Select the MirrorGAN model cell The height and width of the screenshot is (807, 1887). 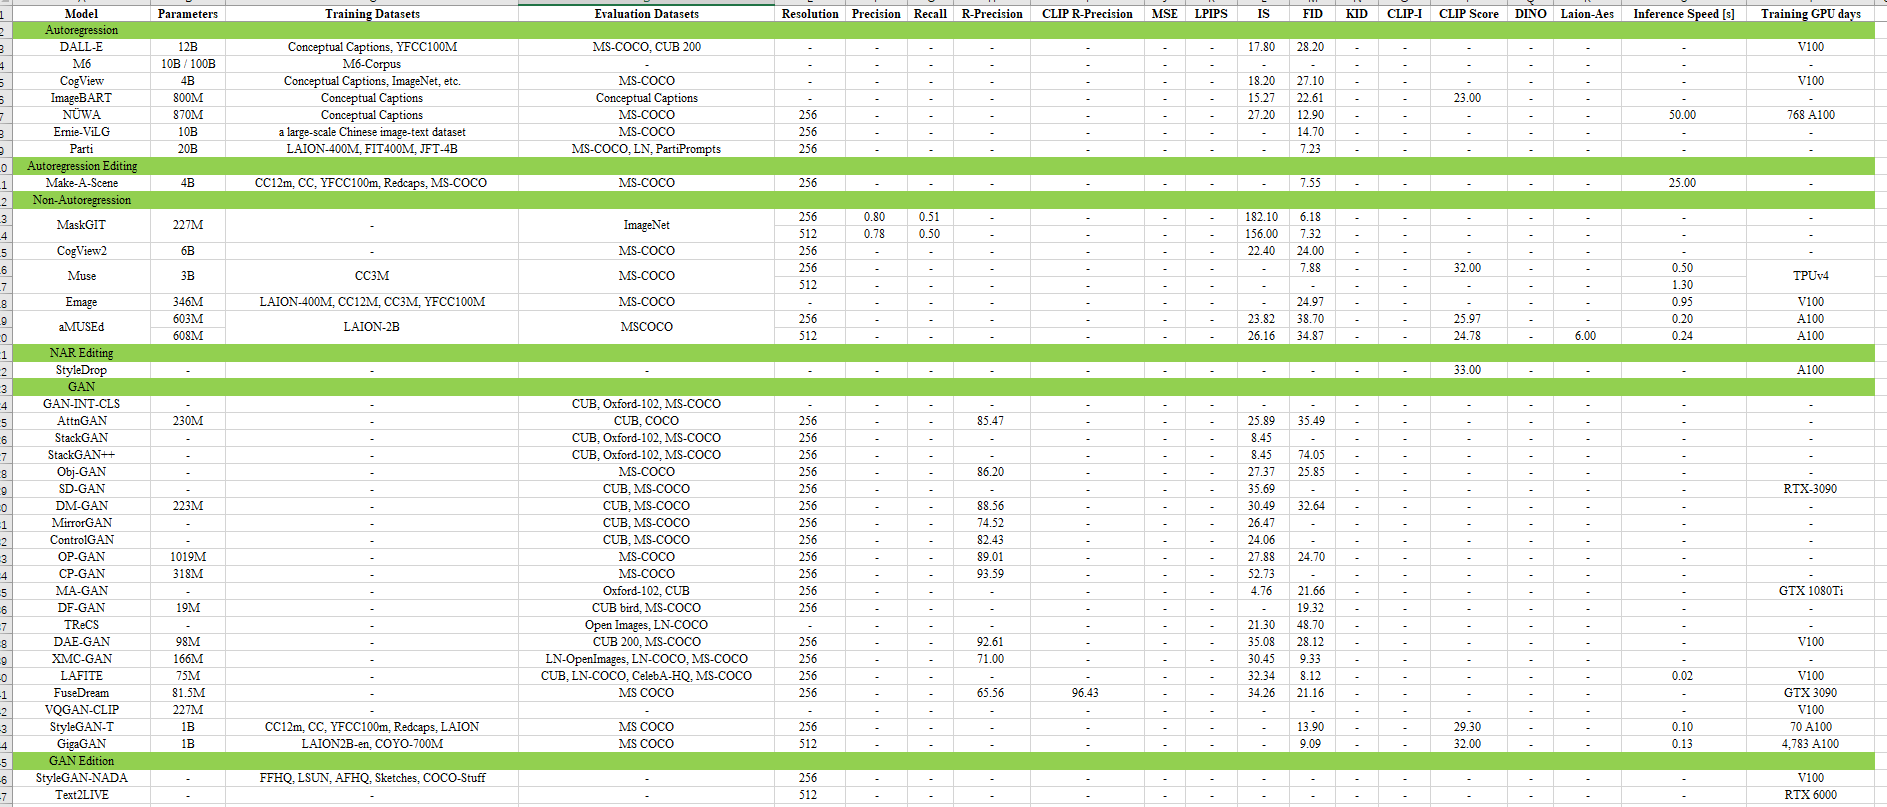(x=82, y=523)
